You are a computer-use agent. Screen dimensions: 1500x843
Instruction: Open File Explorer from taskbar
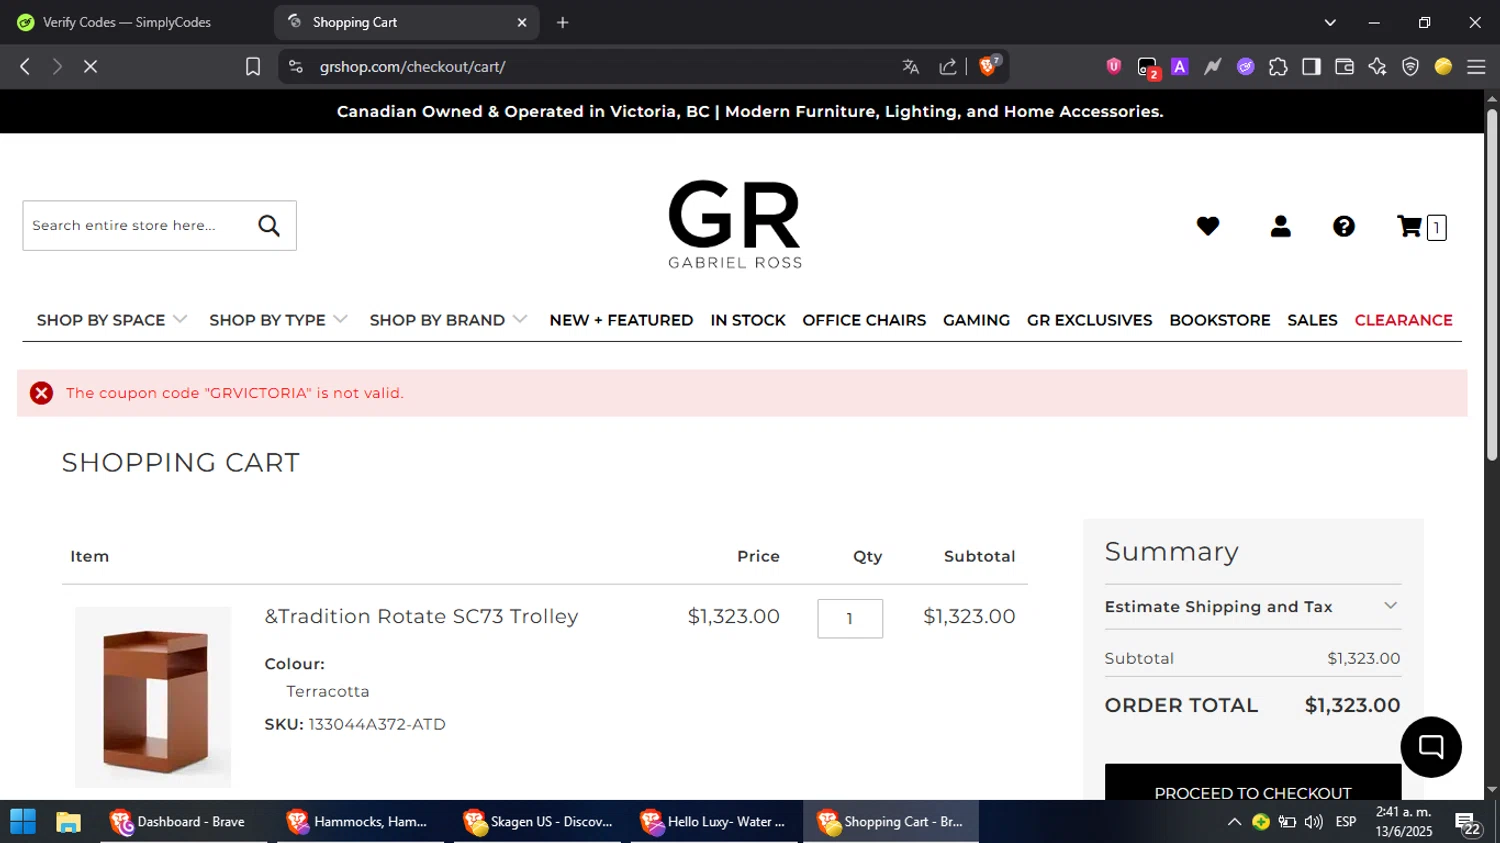point(68,822)
